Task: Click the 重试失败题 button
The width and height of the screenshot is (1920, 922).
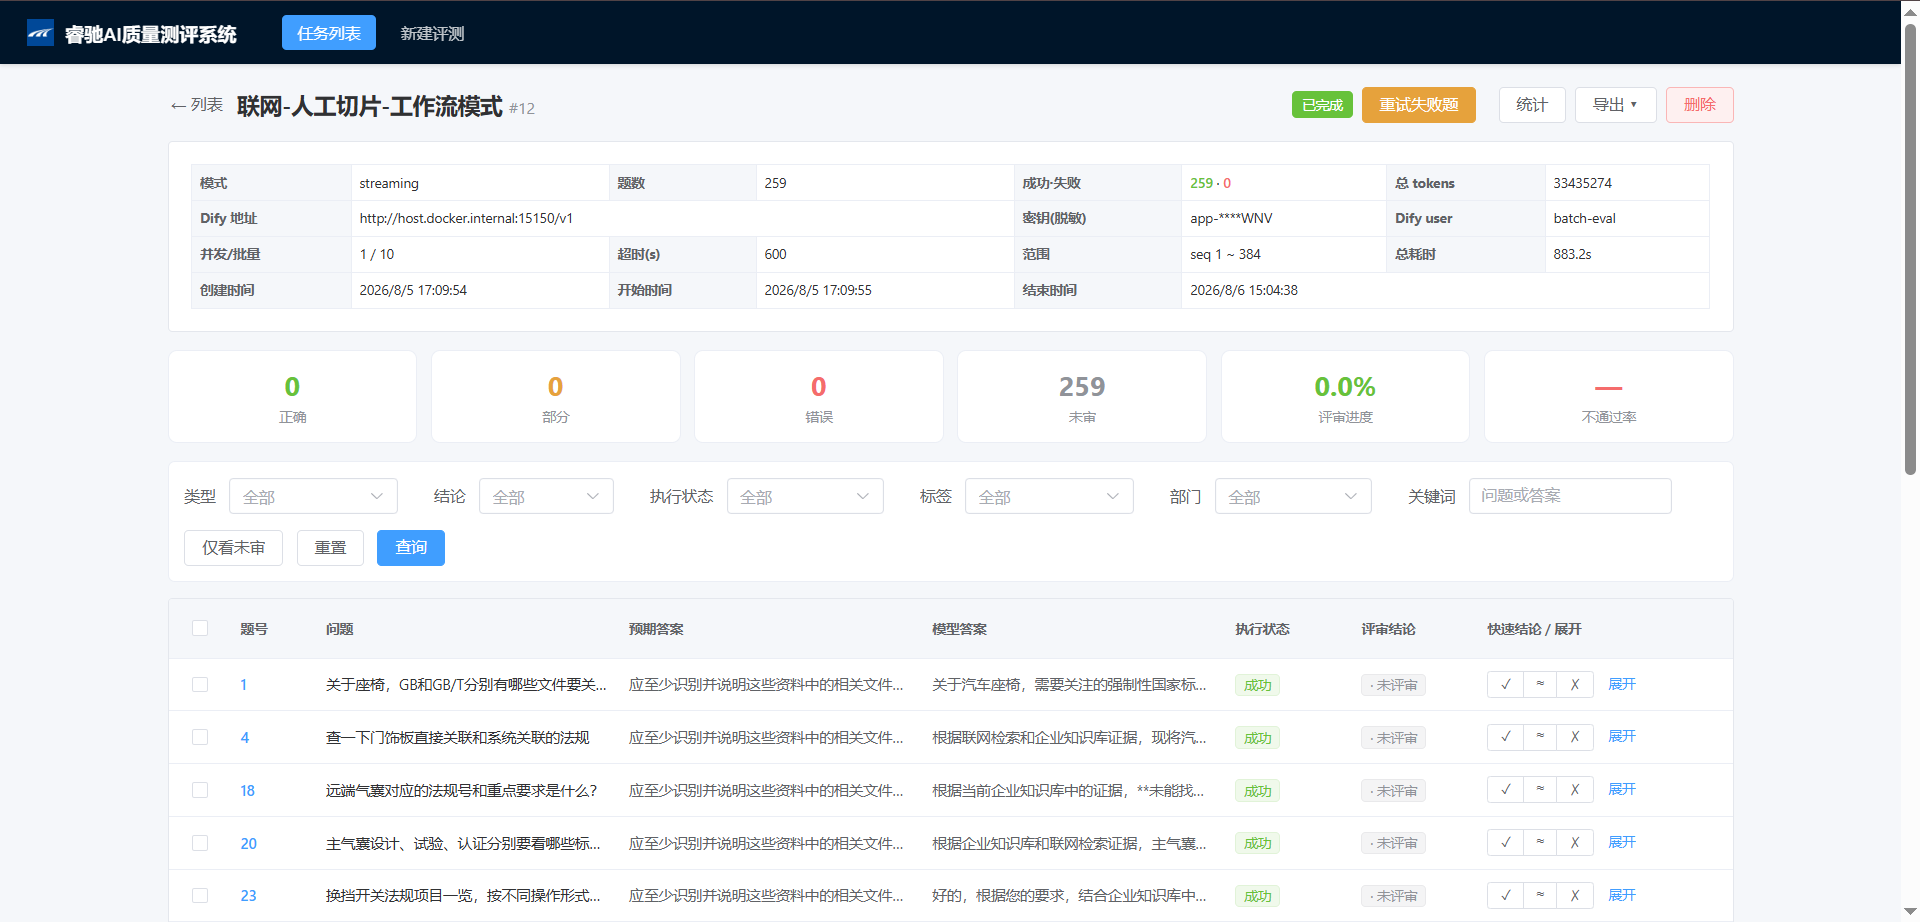Action: [1419, 105]
